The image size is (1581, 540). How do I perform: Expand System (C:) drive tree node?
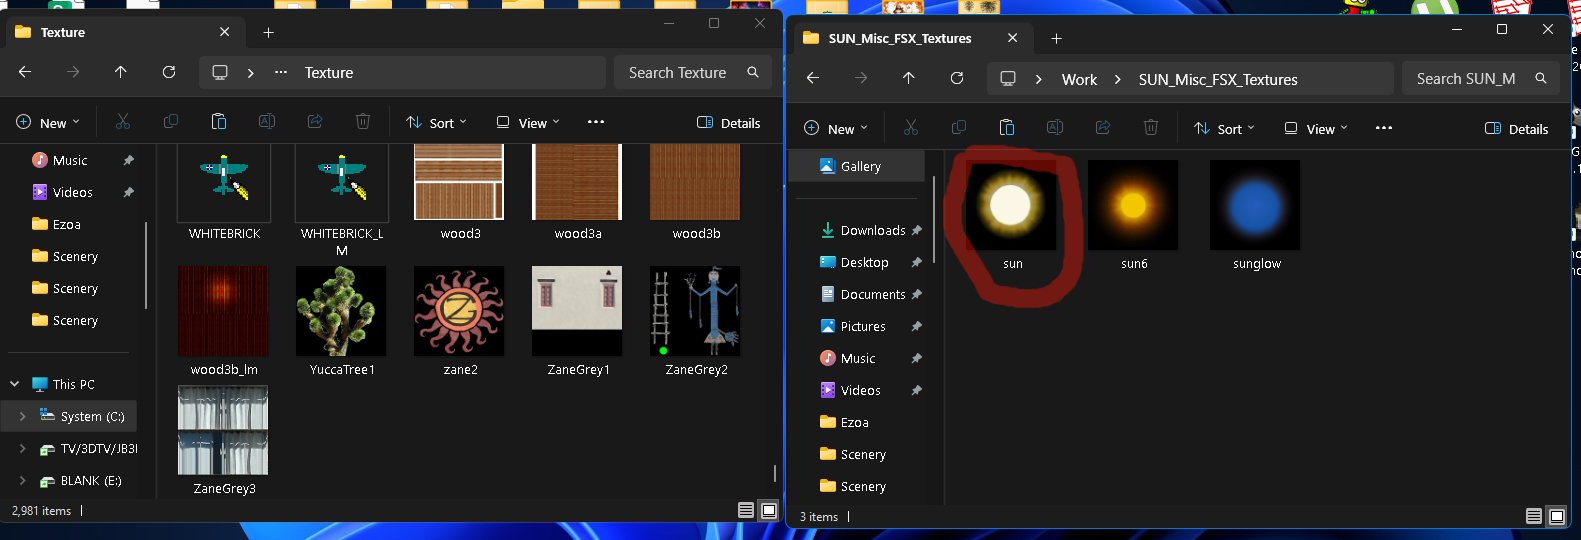22,416
